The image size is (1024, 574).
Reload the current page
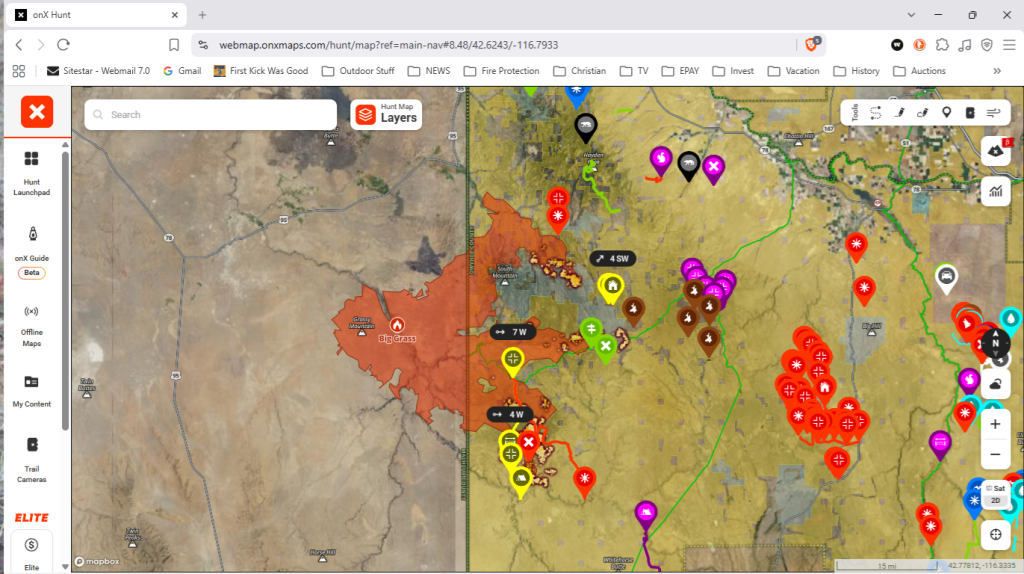(x=63, y=45)
